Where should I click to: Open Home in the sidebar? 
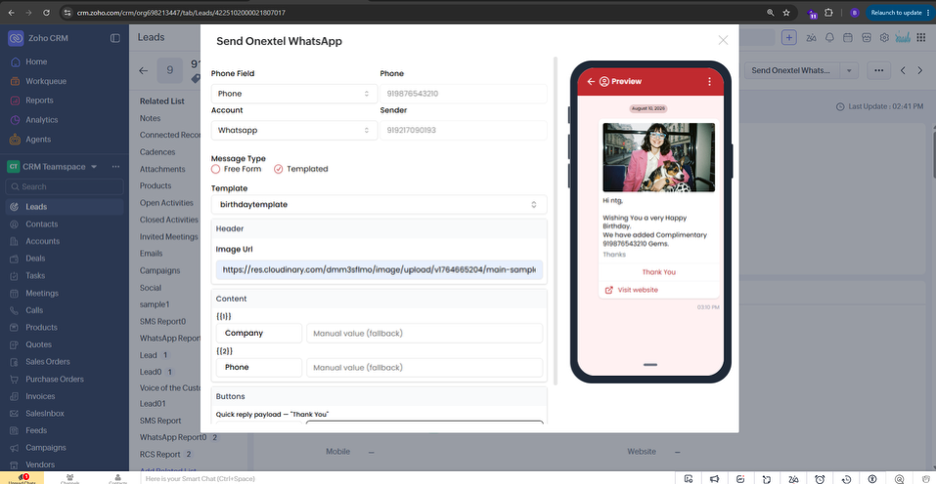point(36,61)
